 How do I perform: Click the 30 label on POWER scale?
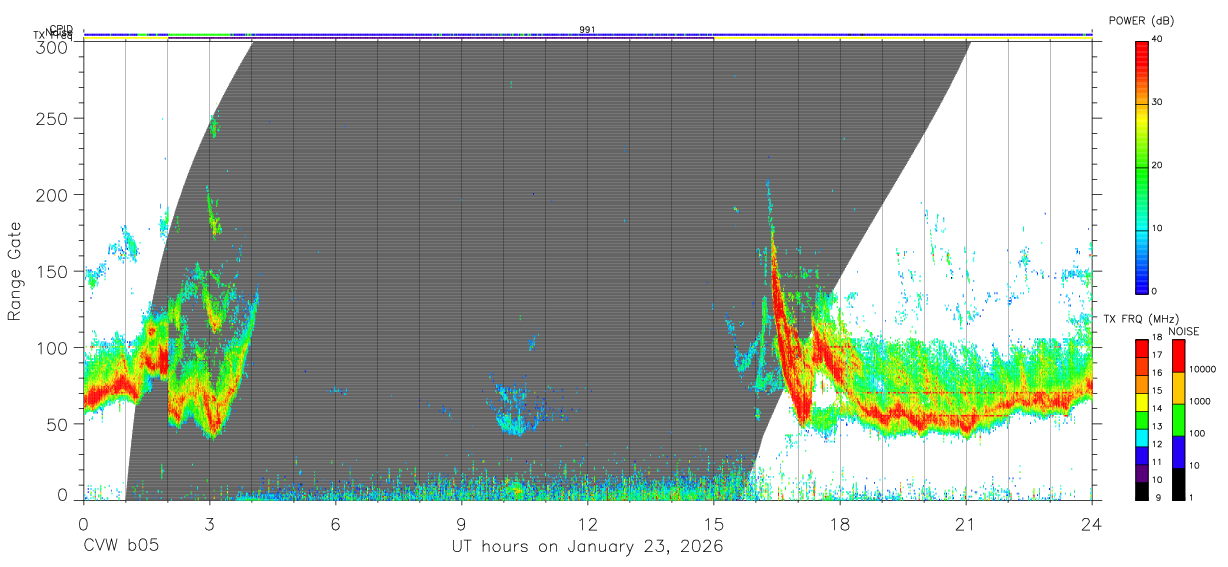click(1157, 103)
